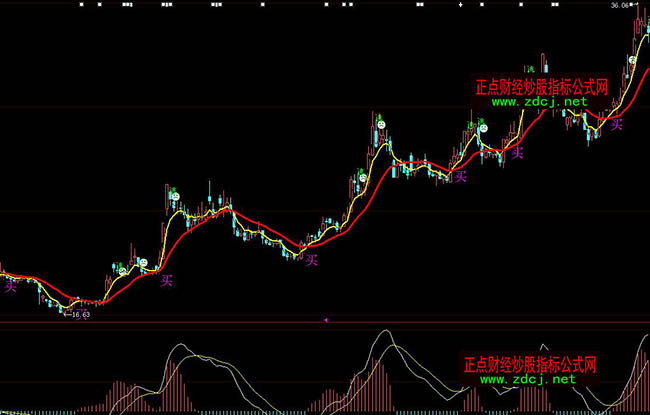Click the leftmost 买 buy signal marker

pos(11,285)
